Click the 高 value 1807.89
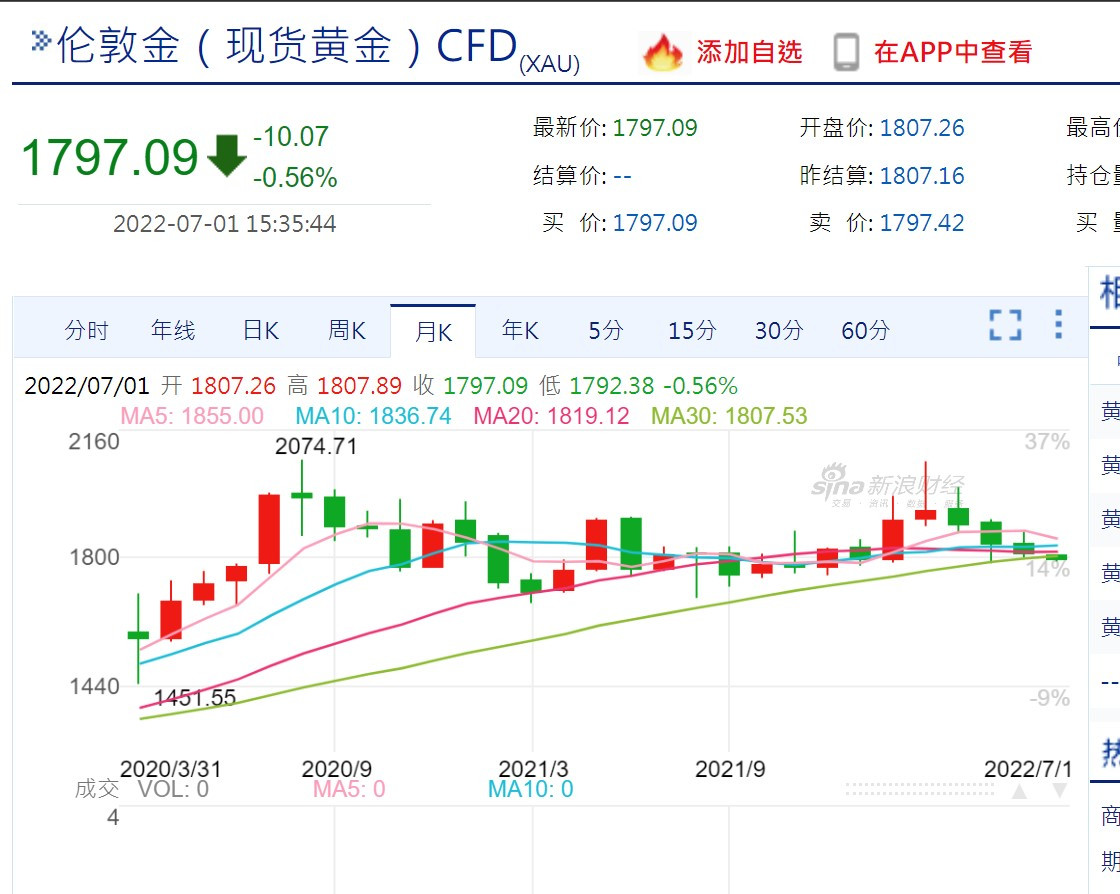 (359, 386)
